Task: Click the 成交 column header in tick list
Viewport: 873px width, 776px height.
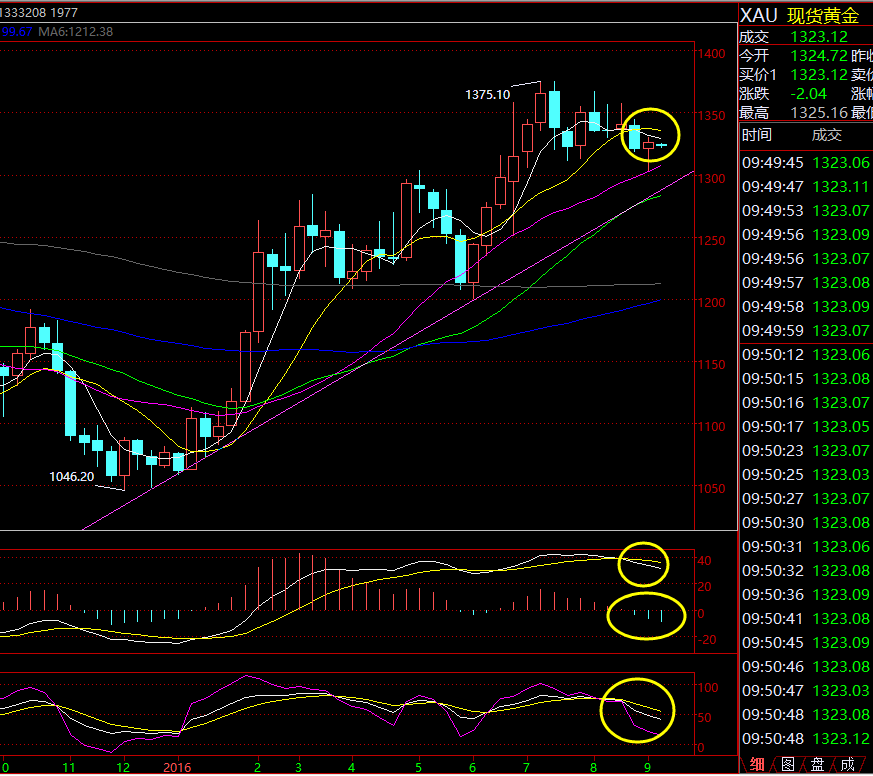Action: (827, 135)
